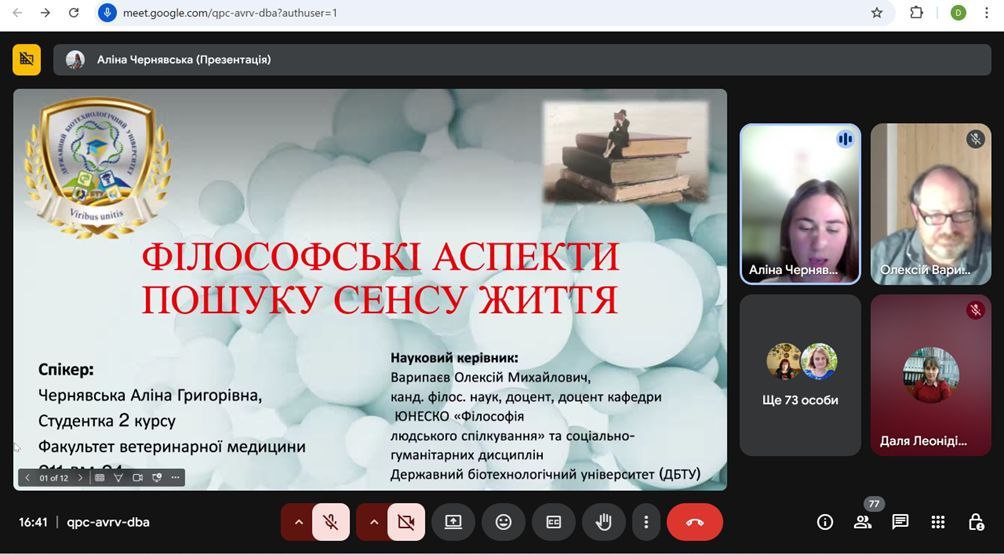
Task: Select Аліна Чернявська video tile
Action: (x=800, y=205)
